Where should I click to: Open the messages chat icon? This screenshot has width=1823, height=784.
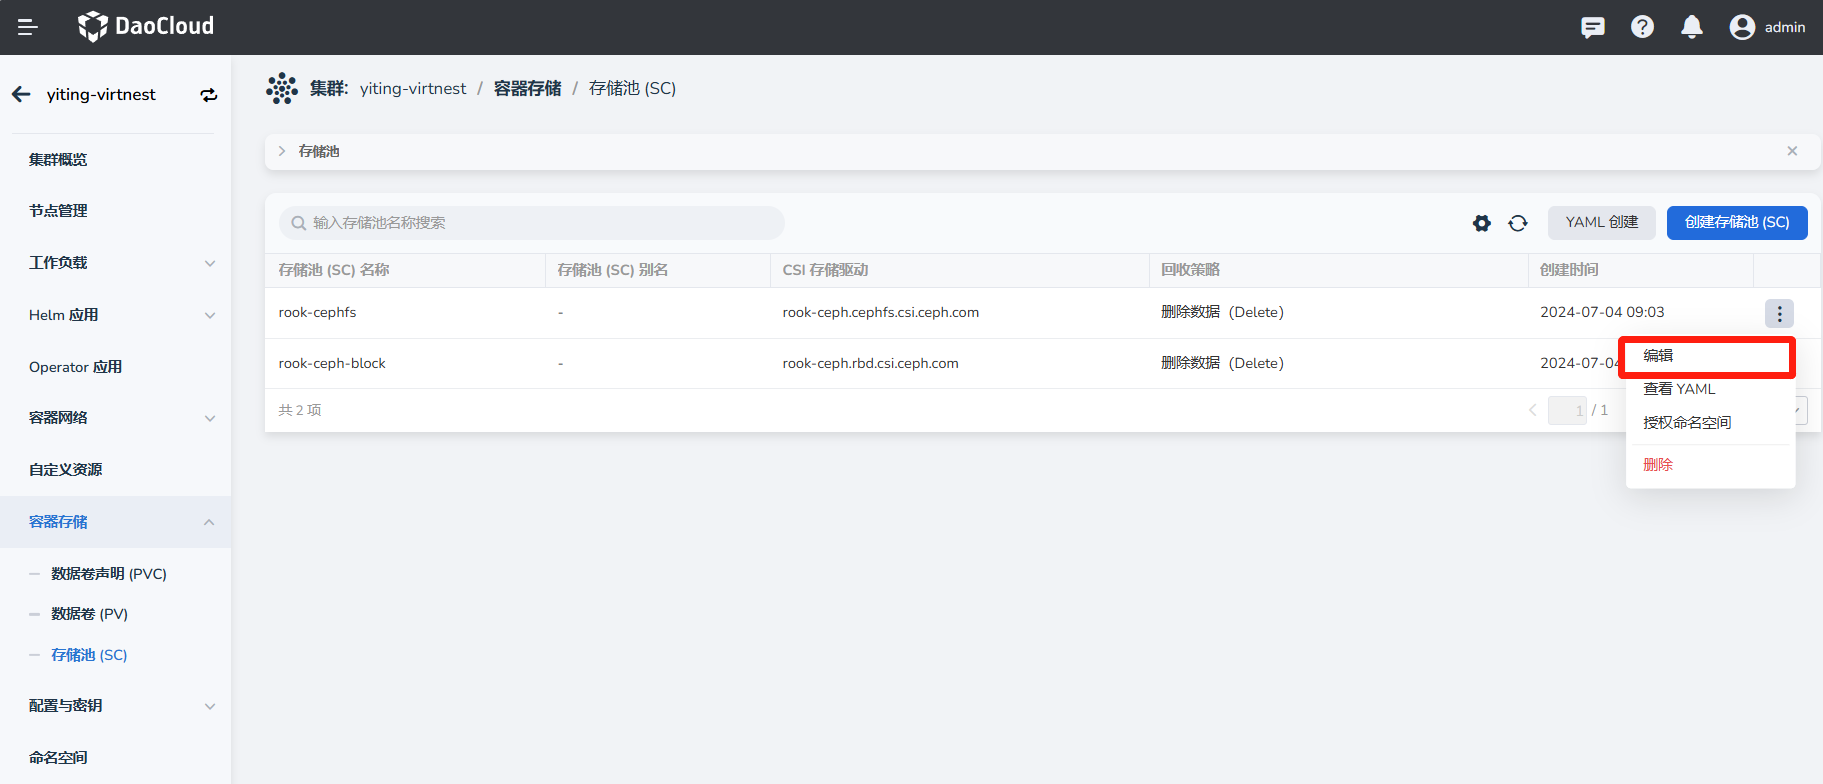click(x=1592, y=27)
